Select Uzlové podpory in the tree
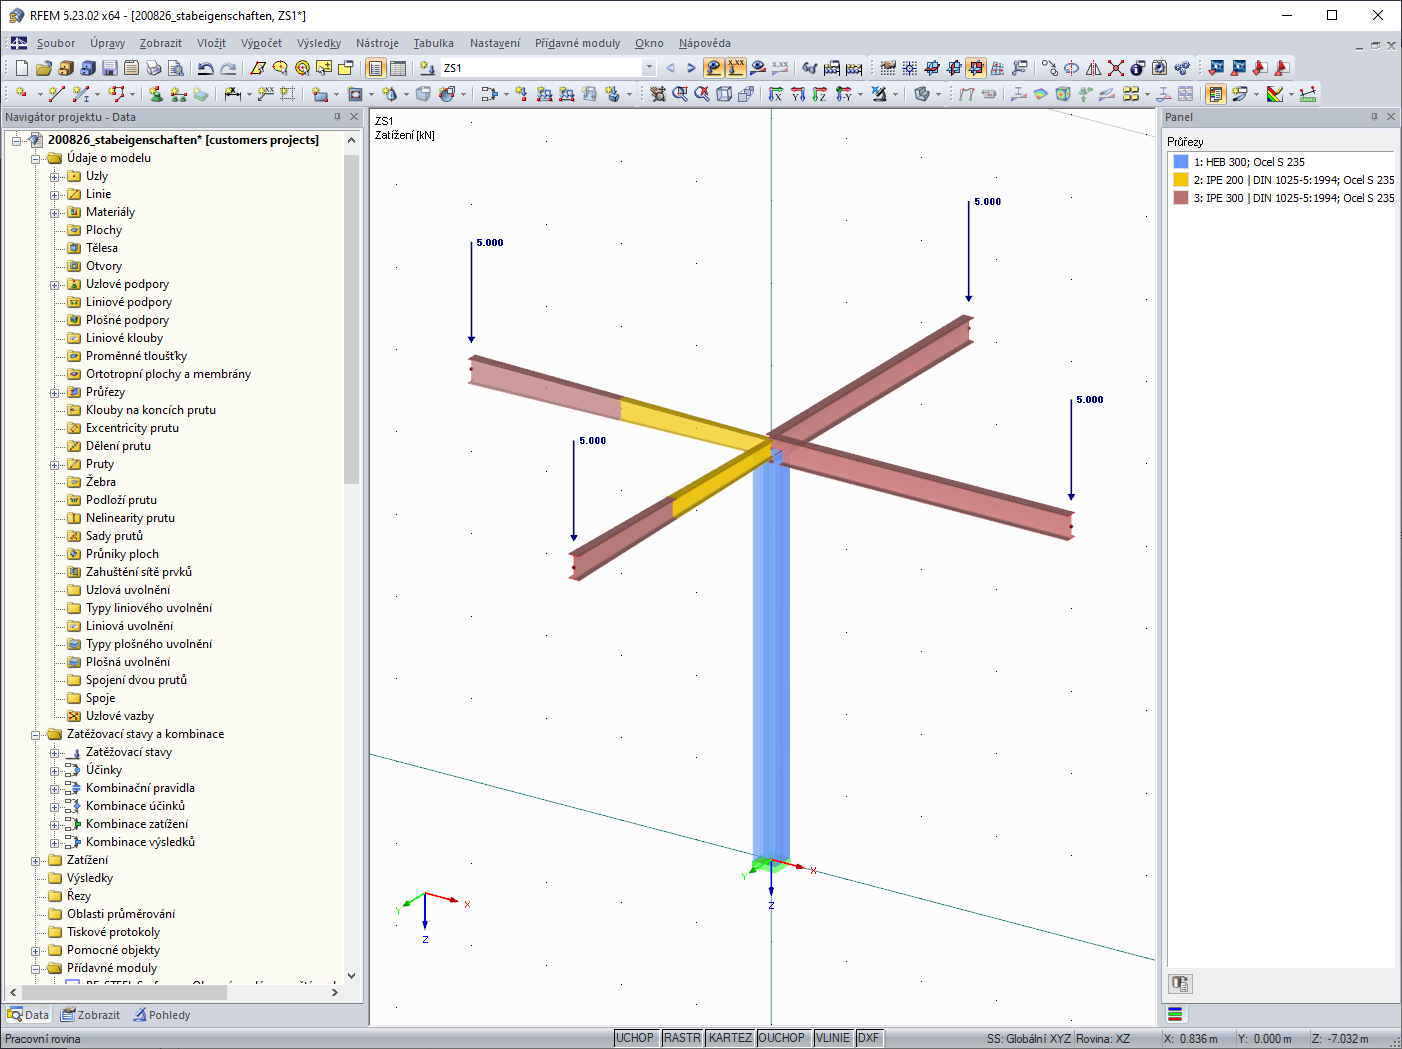This screenshot has width=1402, height=1049. pos(127,284)
